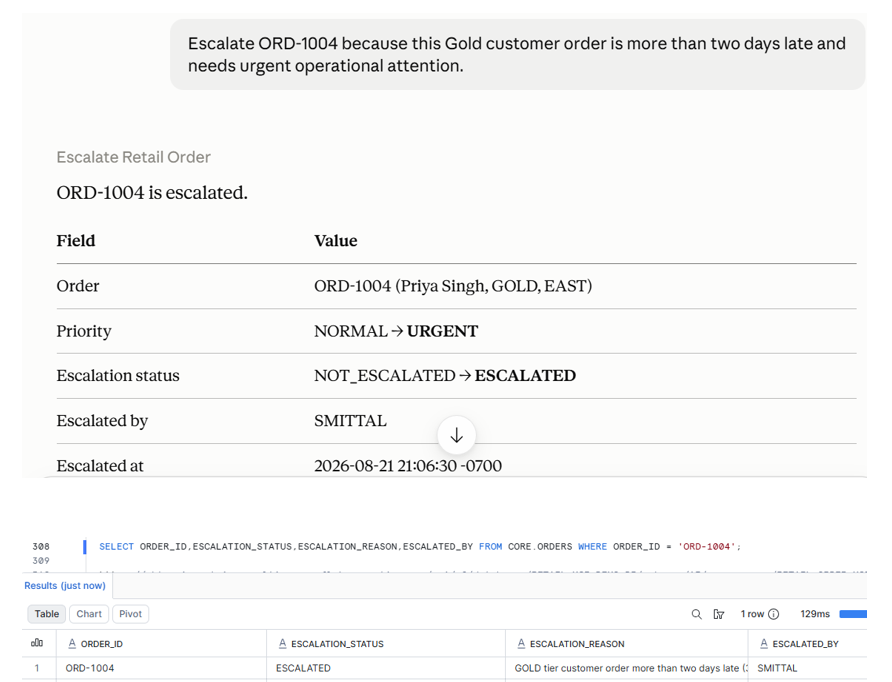Click 'Escalation status' field label
Screen dimensions: 892x682
point(118,375)
